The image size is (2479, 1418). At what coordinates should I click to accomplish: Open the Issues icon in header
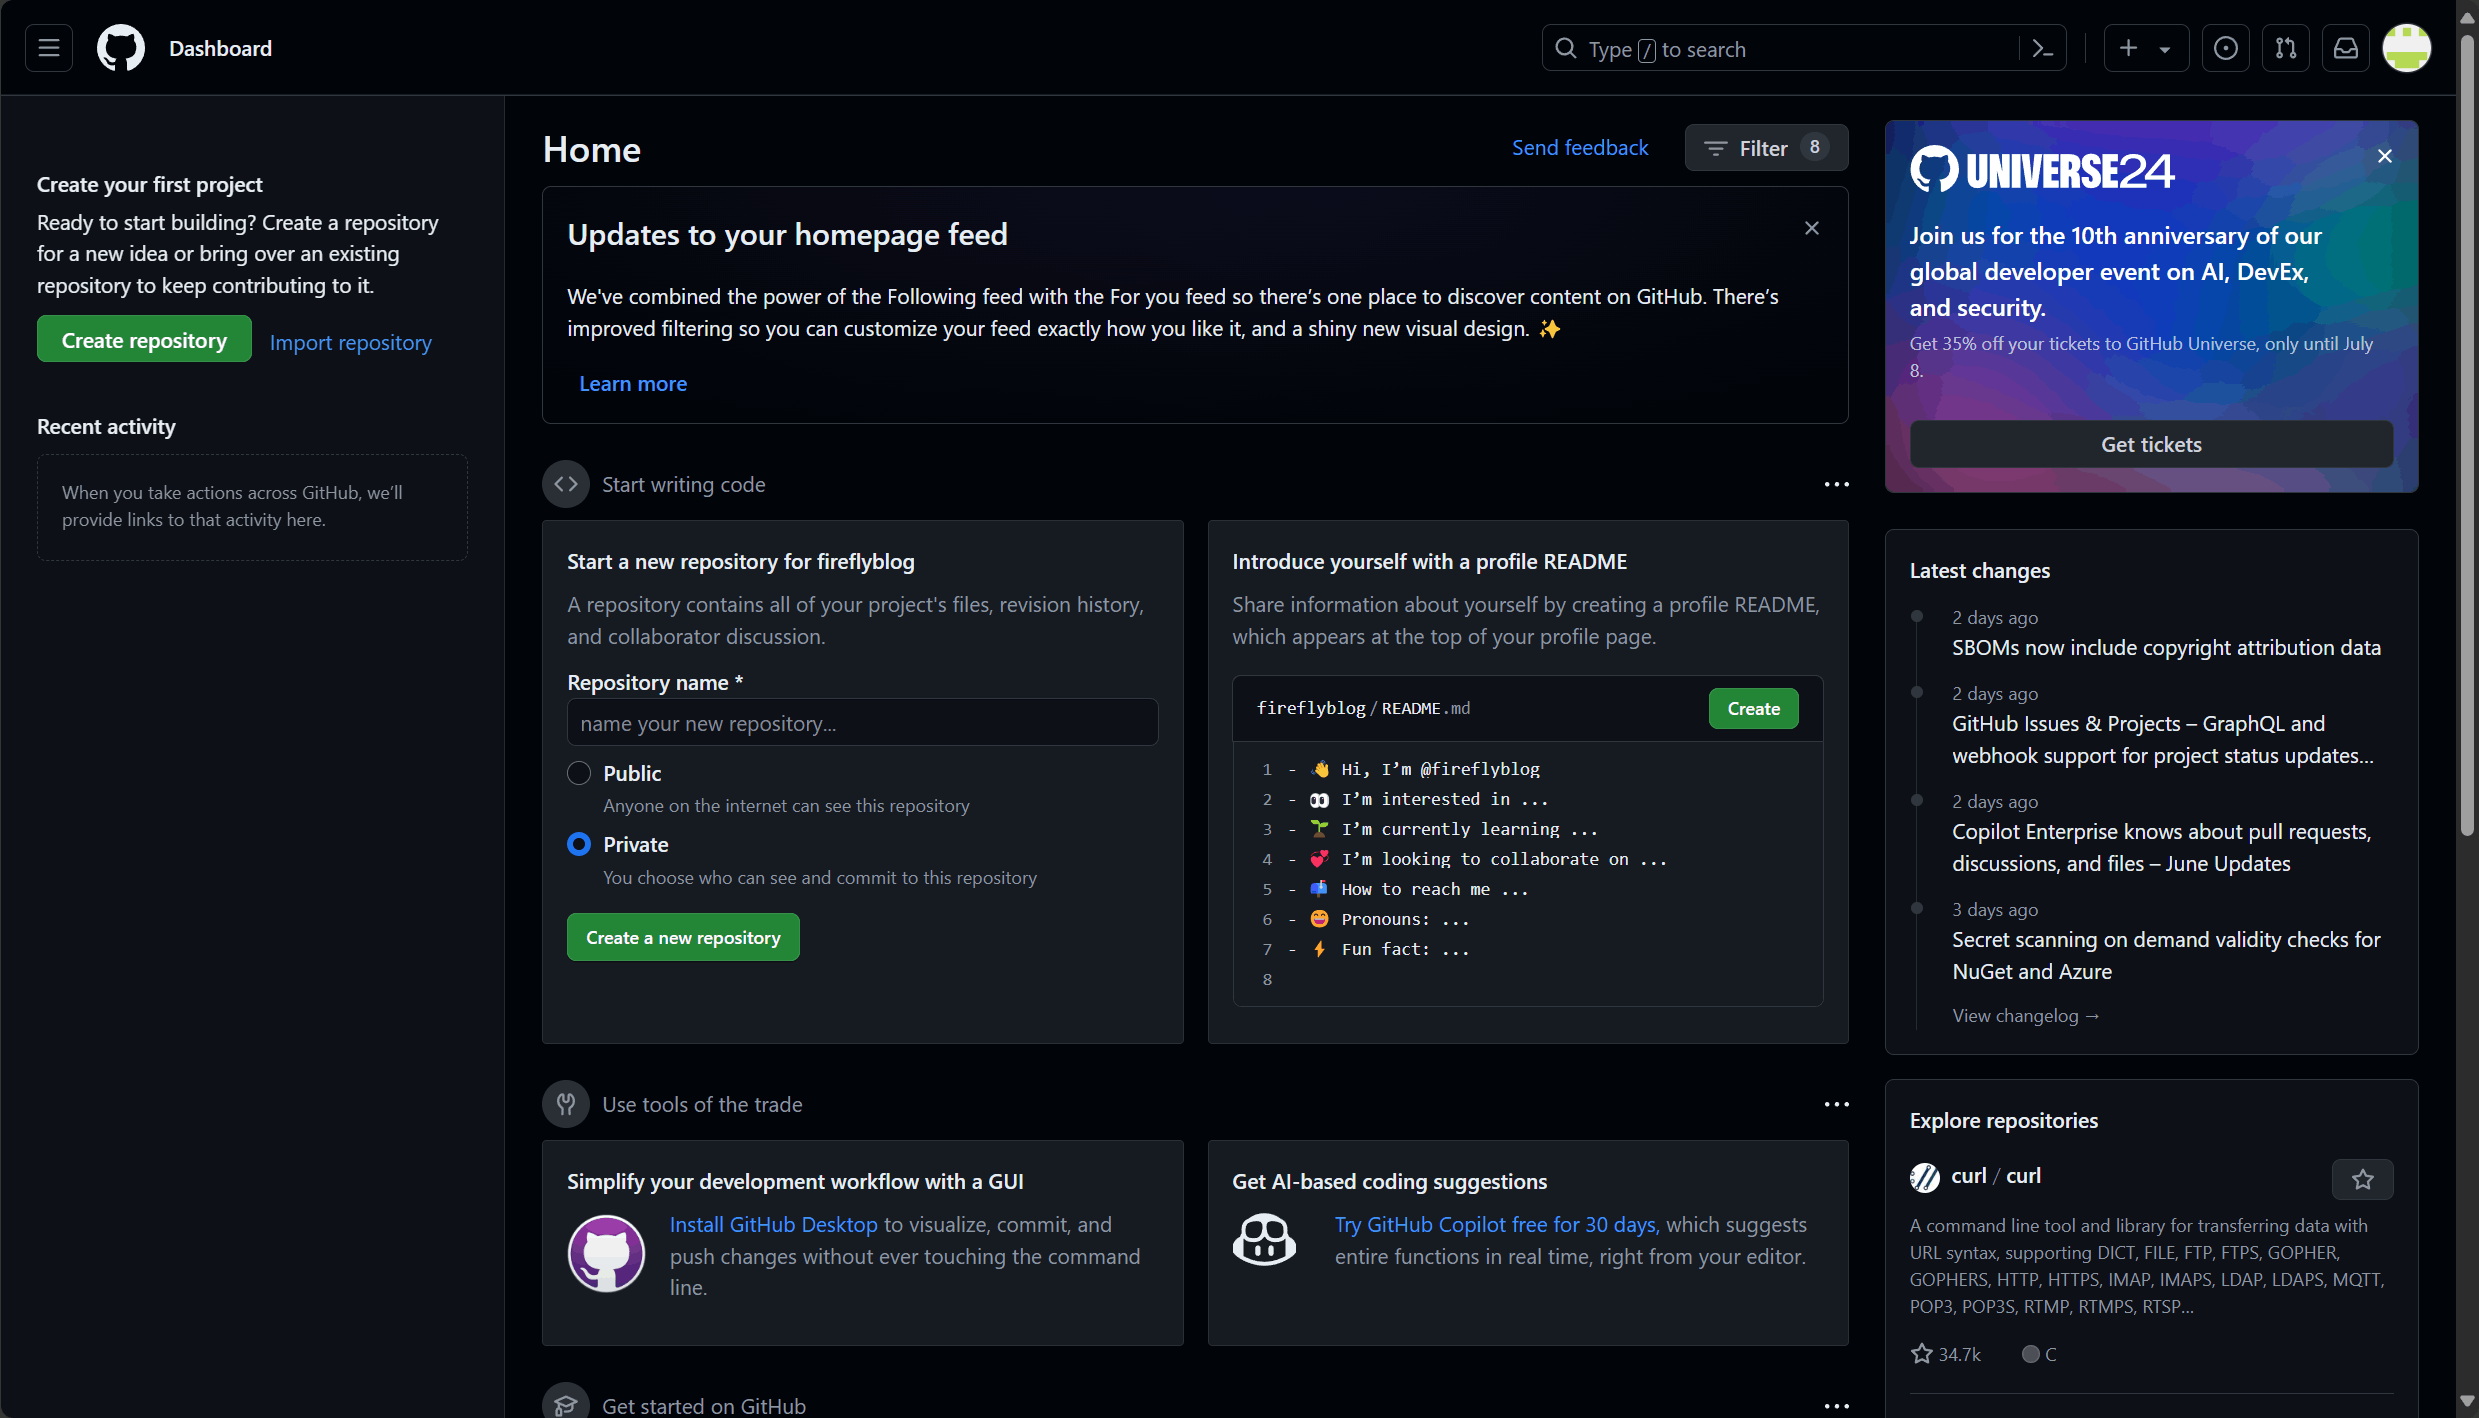point(2226,48)
